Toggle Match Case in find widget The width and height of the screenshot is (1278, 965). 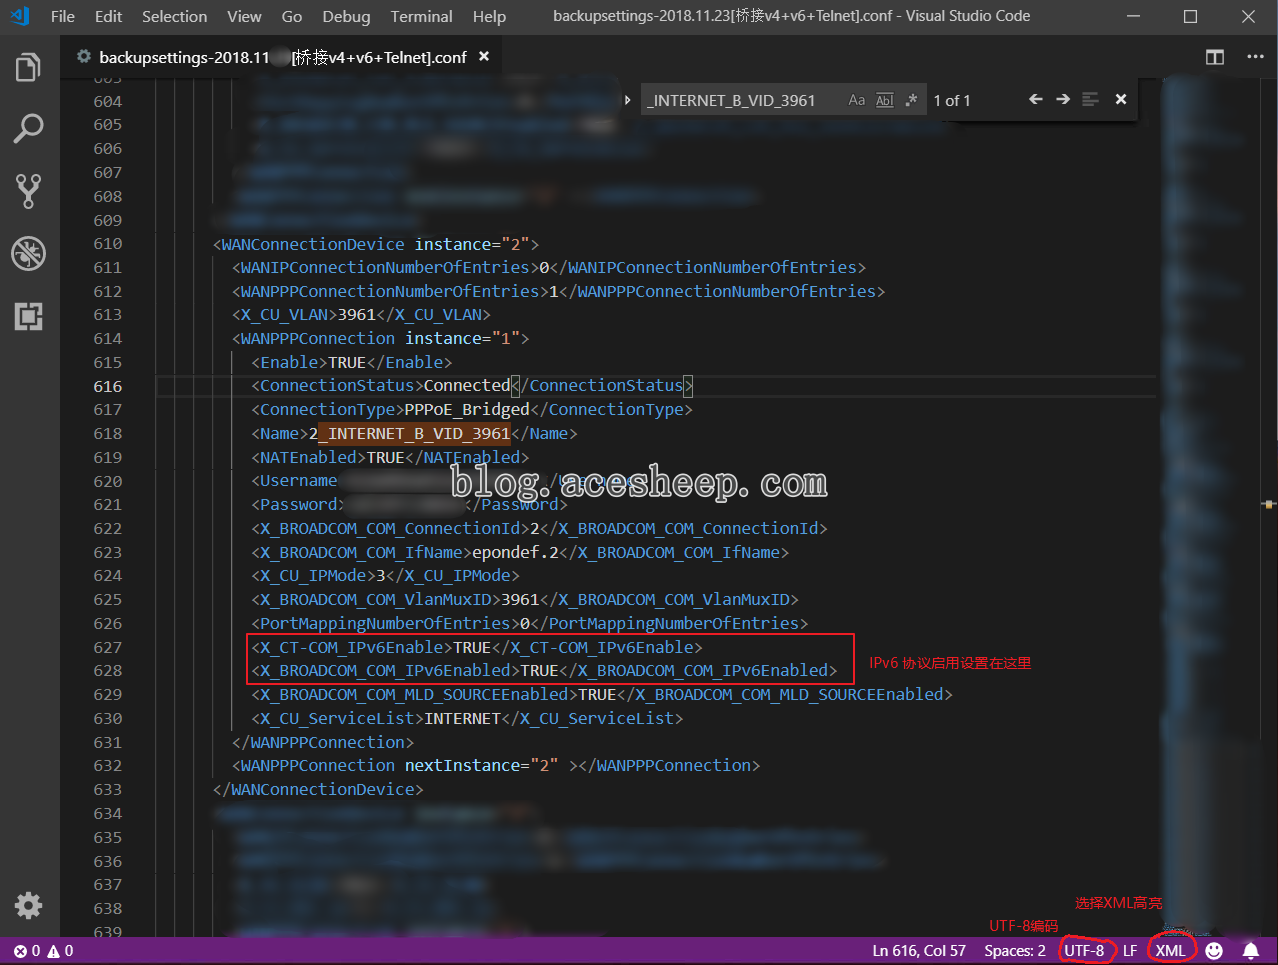[857, 100]
